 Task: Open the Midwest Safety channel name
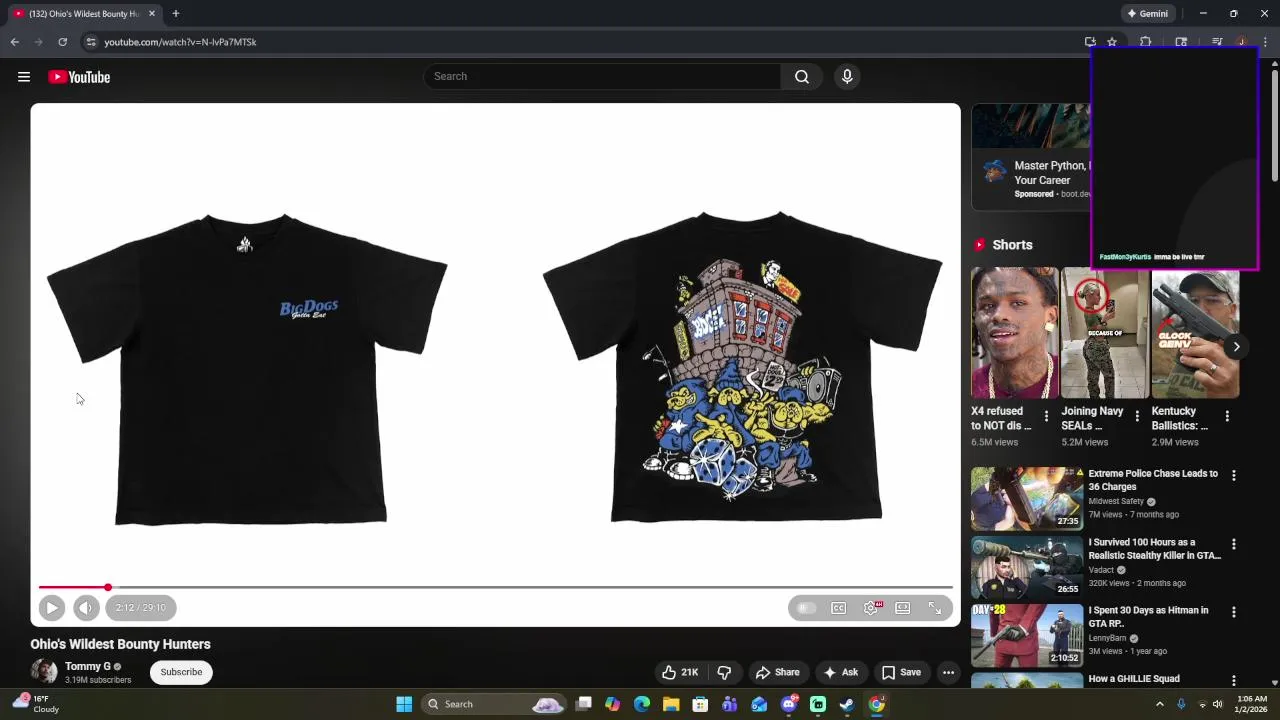point(1116,501)
